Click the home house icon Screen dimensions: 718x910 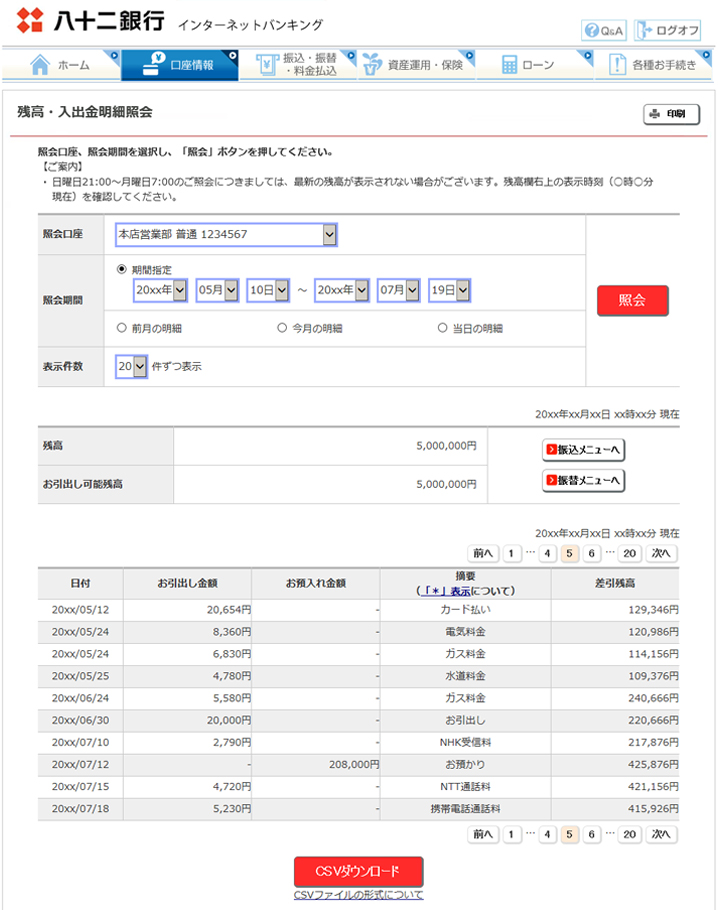[x=40, y=64]
